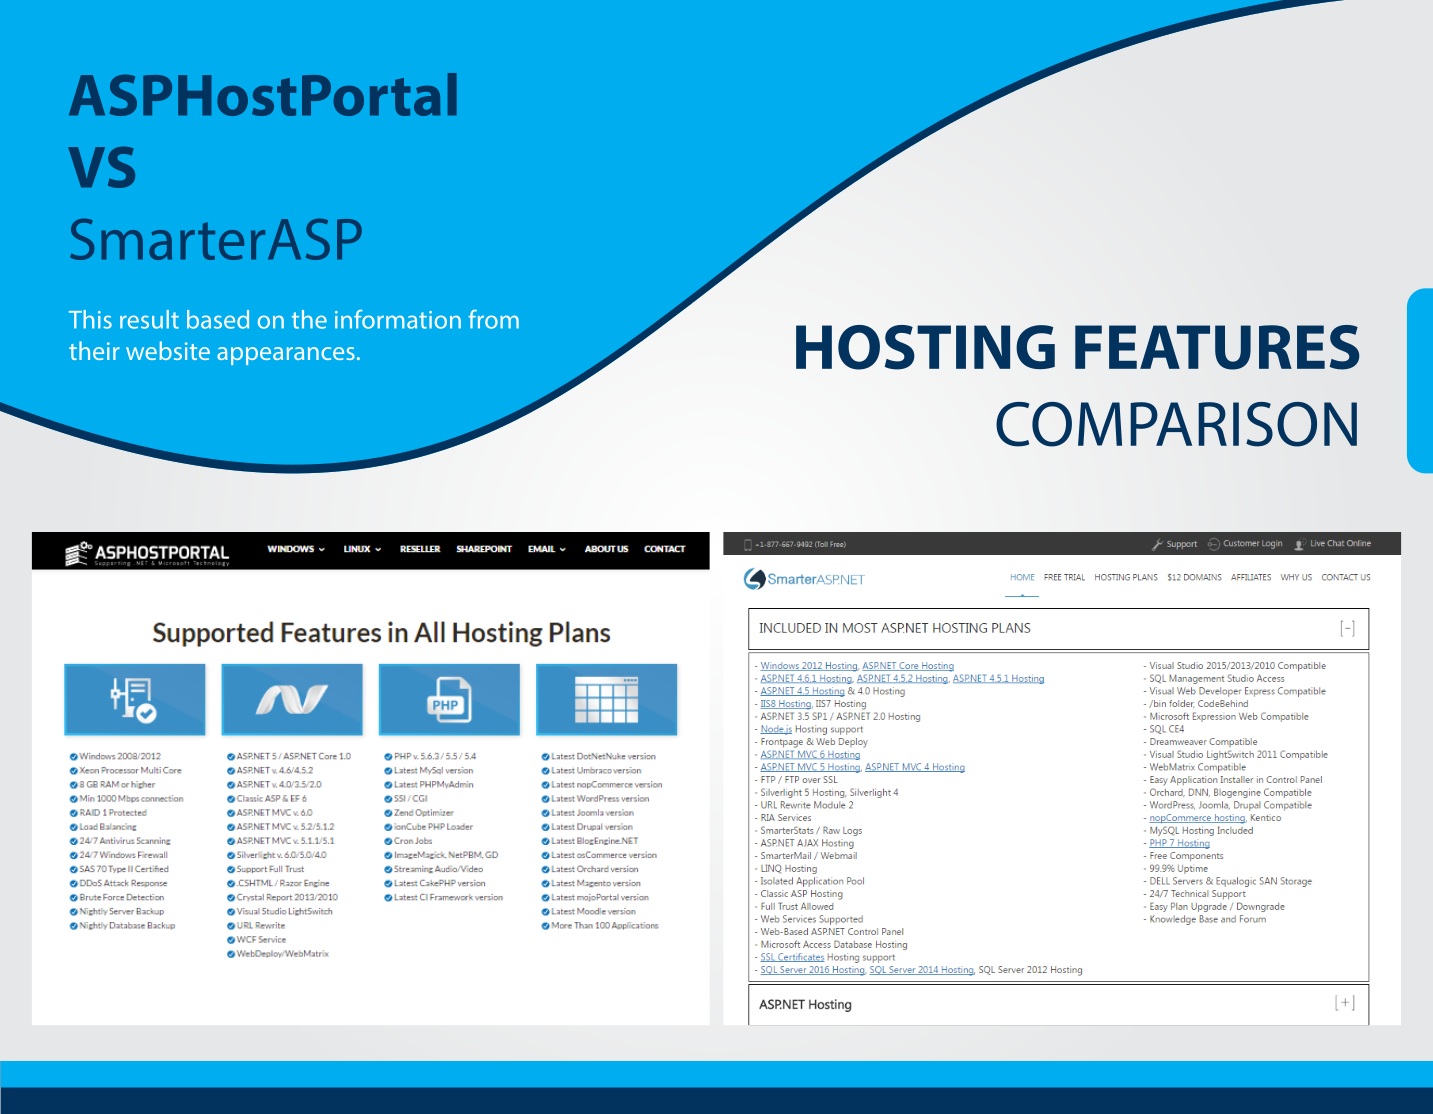Open the AFFILIATES menu item
The width and height of the screenshot is (1433, 1114).
(1251, 577)
